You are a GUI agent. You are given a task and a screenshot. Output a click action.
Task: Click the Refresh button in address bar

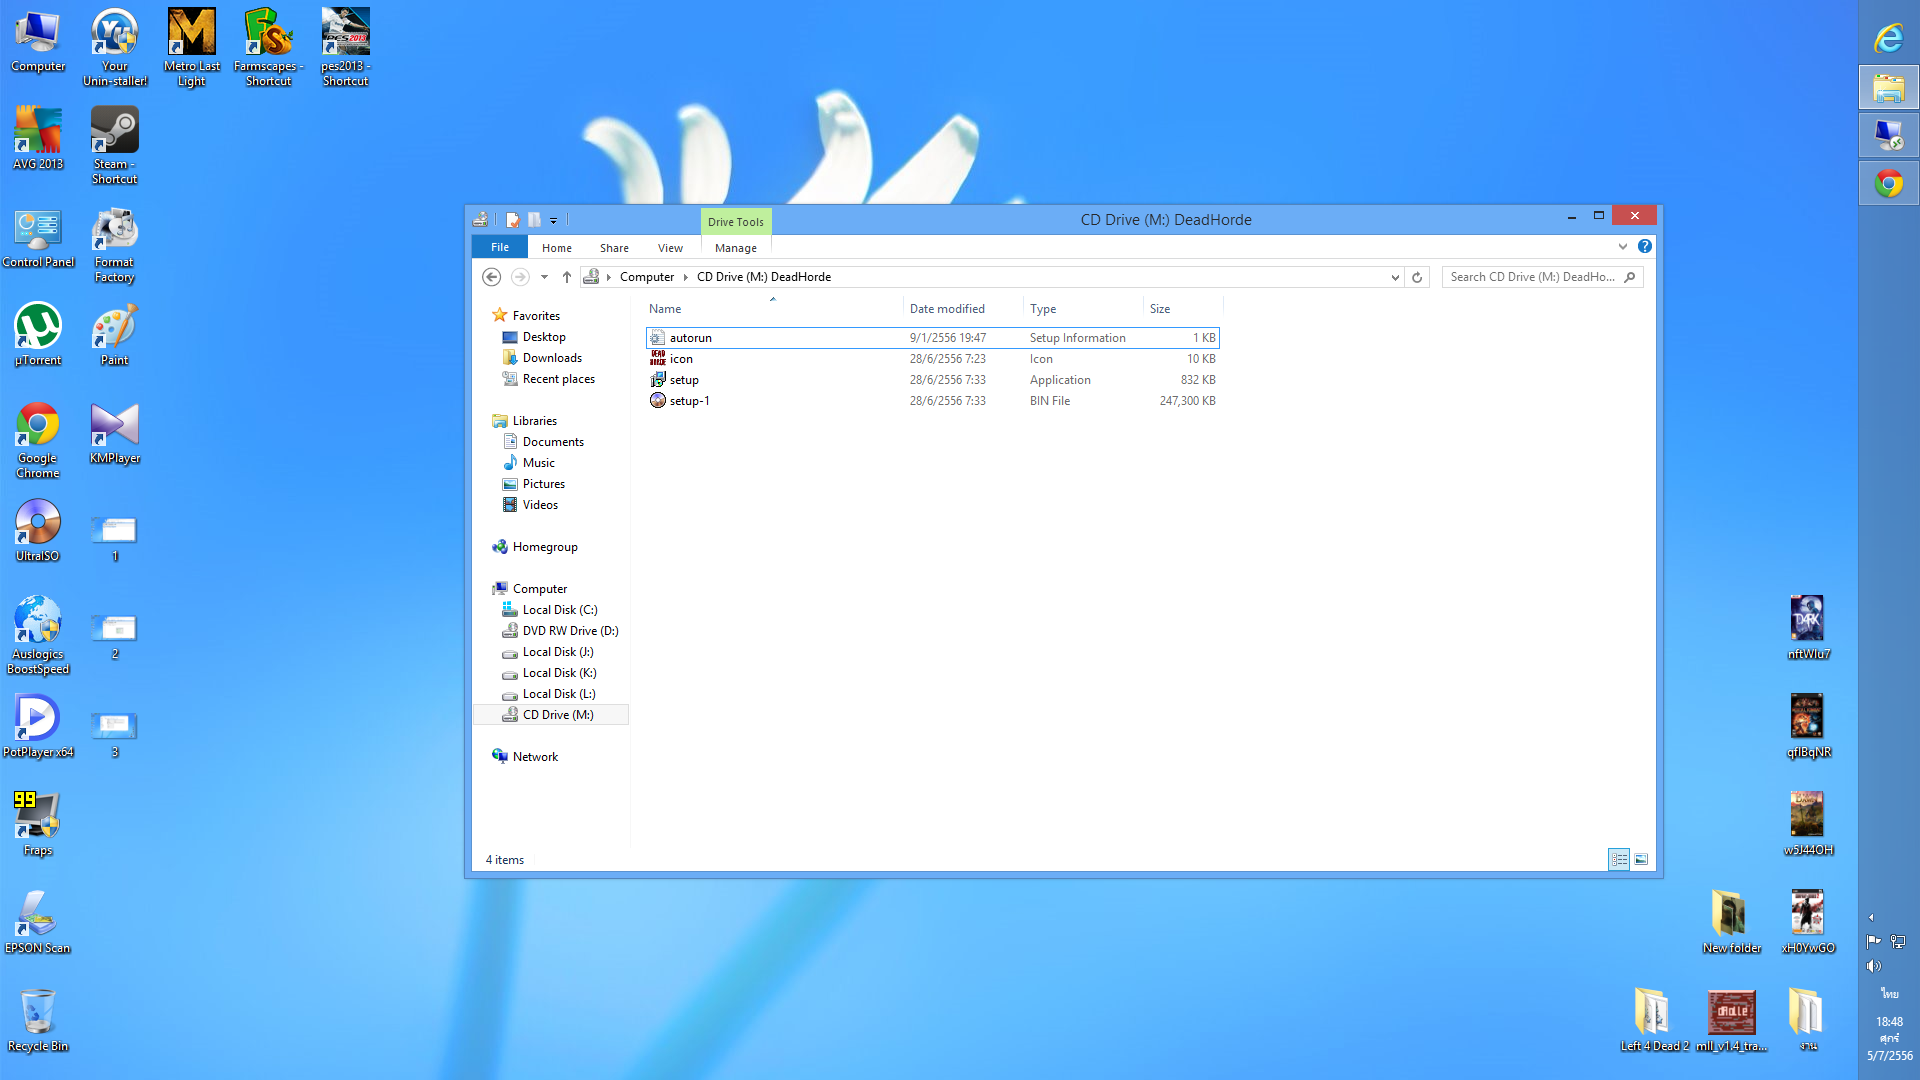[x=1417, y=277]
